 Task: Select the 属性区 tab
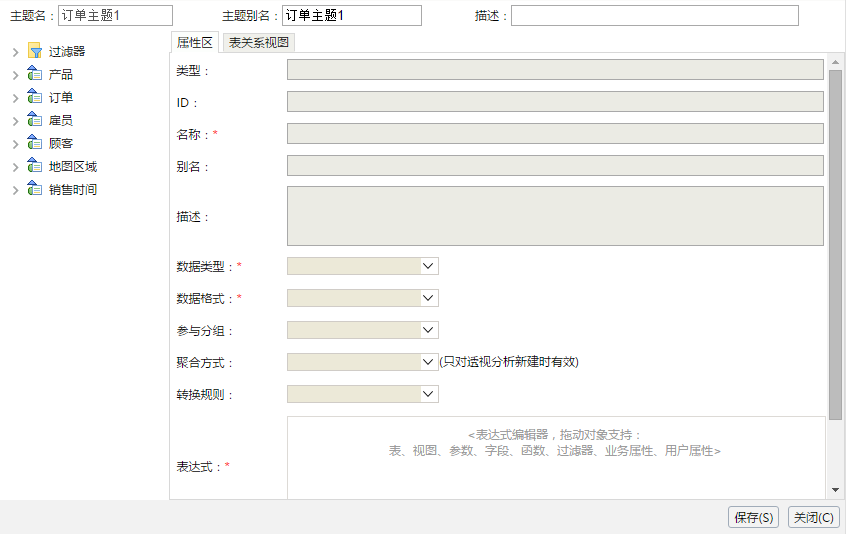195,43
